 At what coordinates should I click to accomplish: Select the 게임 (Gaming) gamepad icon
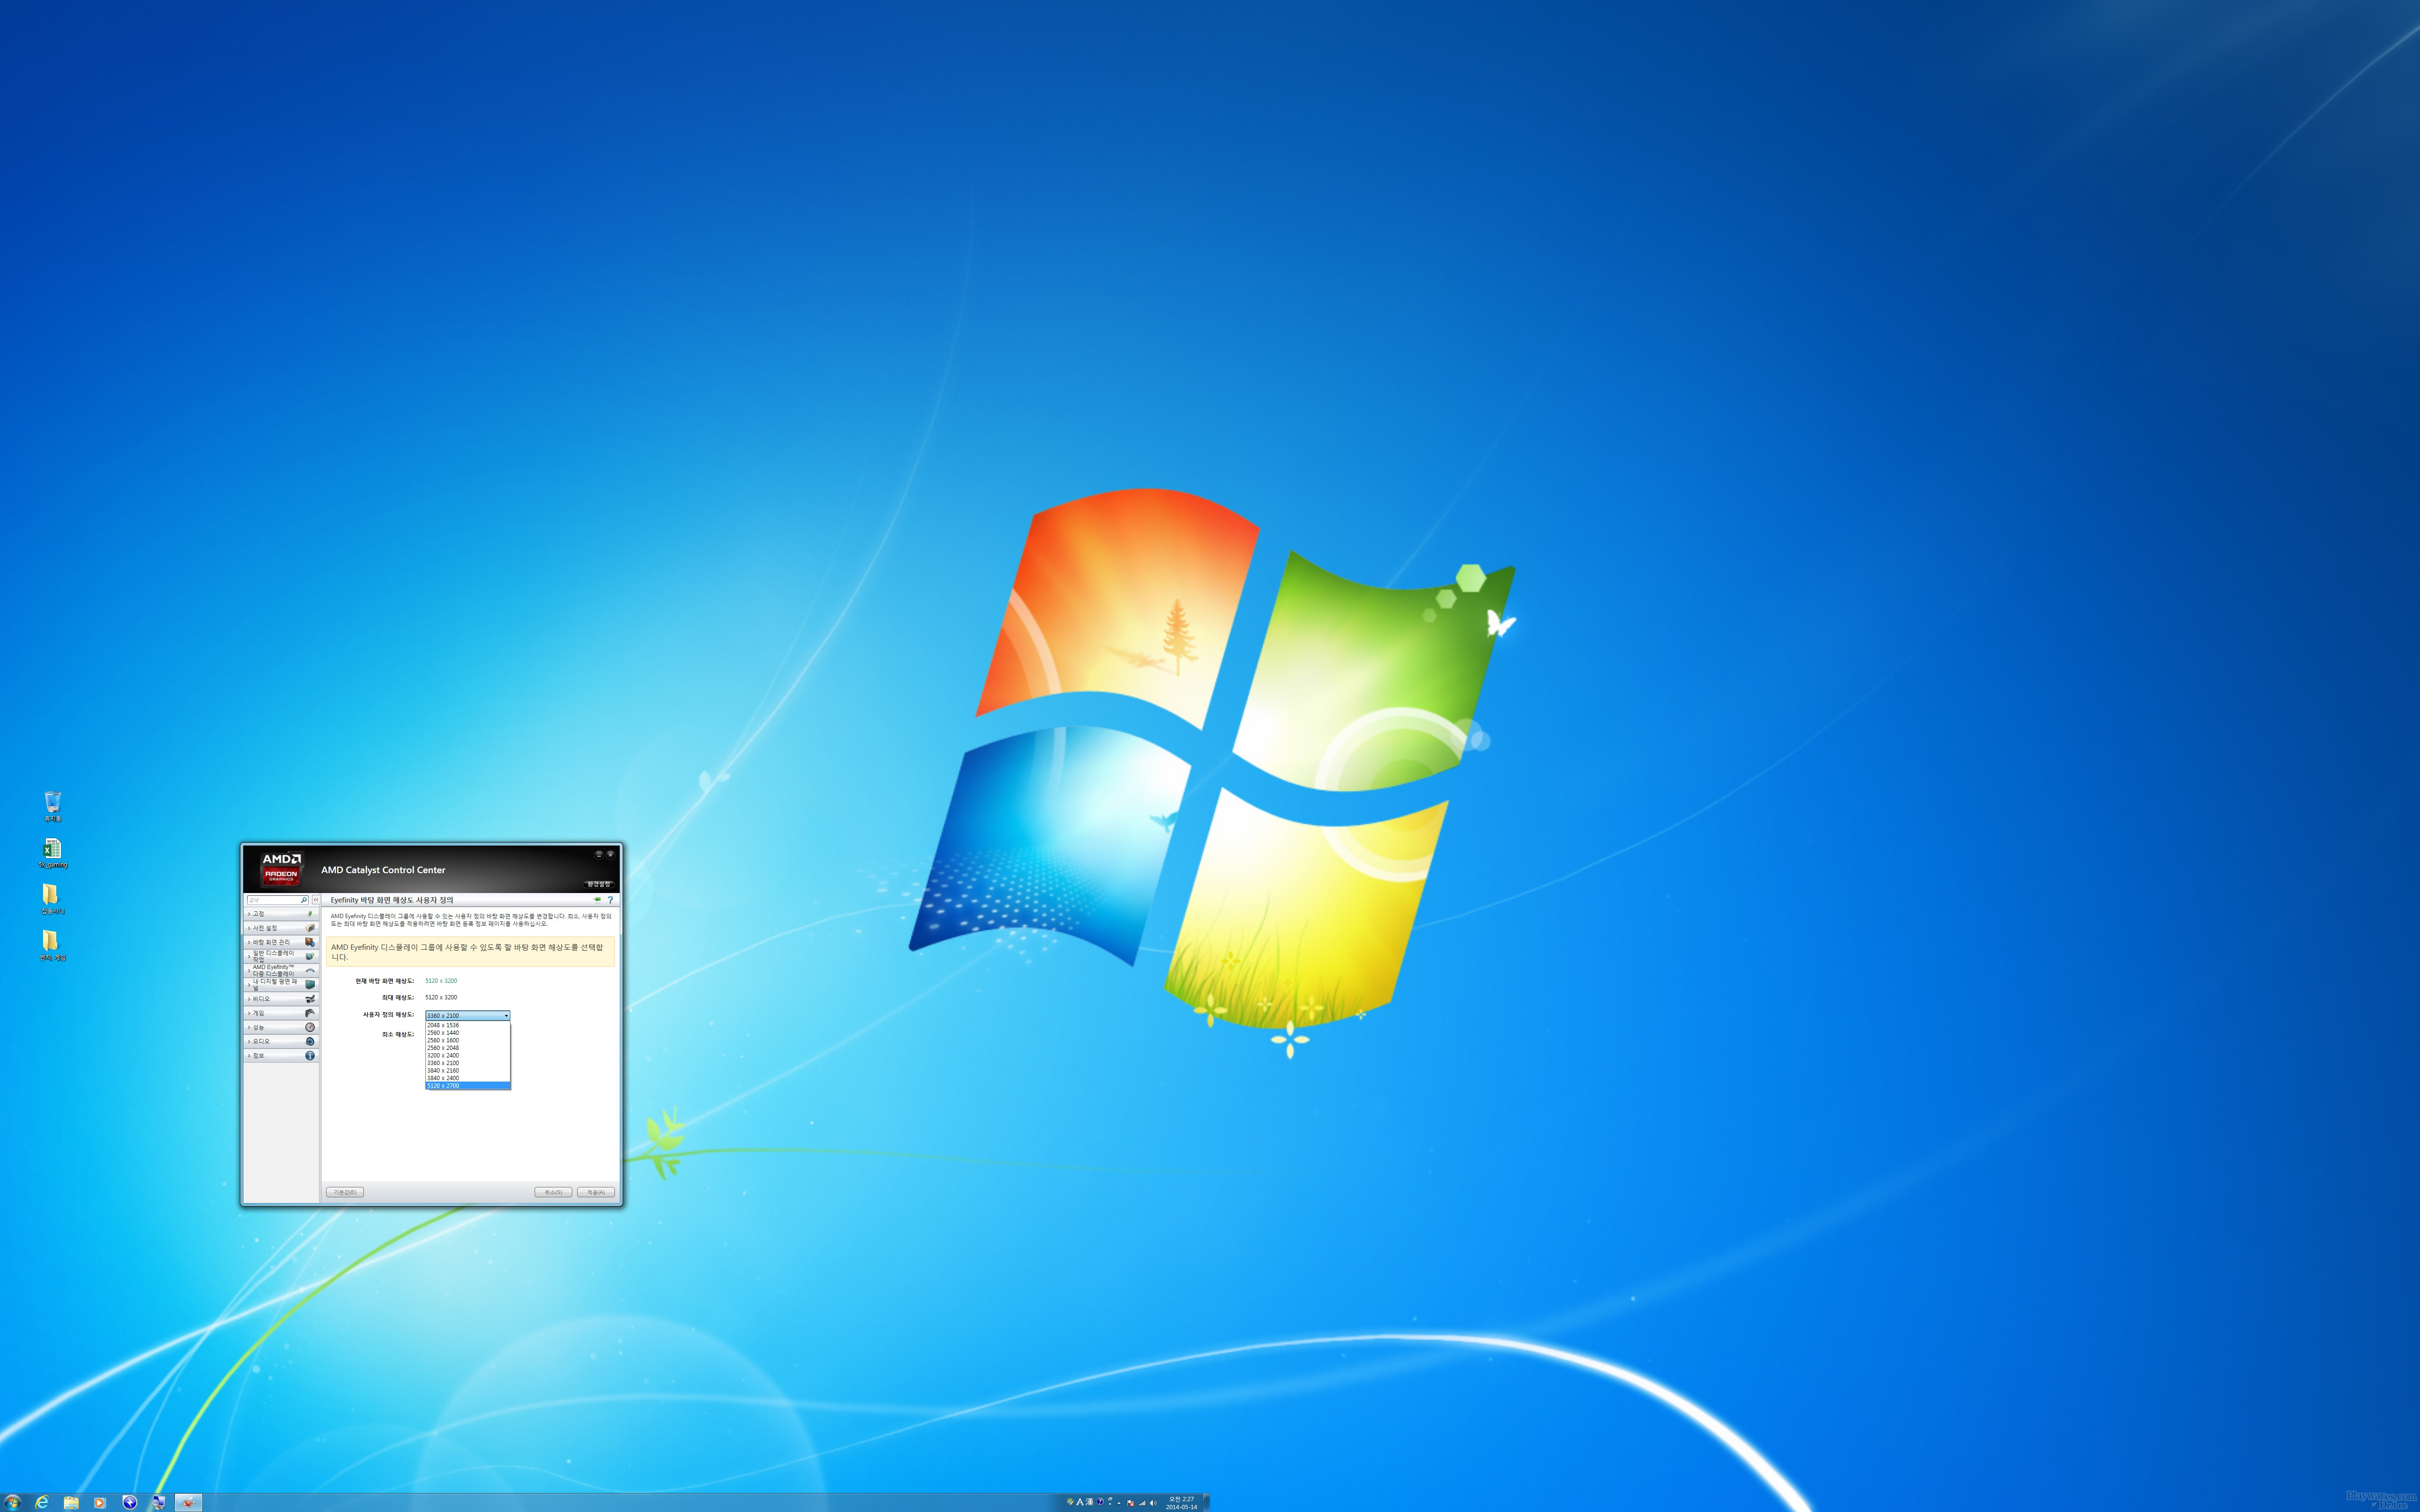(x=310, y=1013)
